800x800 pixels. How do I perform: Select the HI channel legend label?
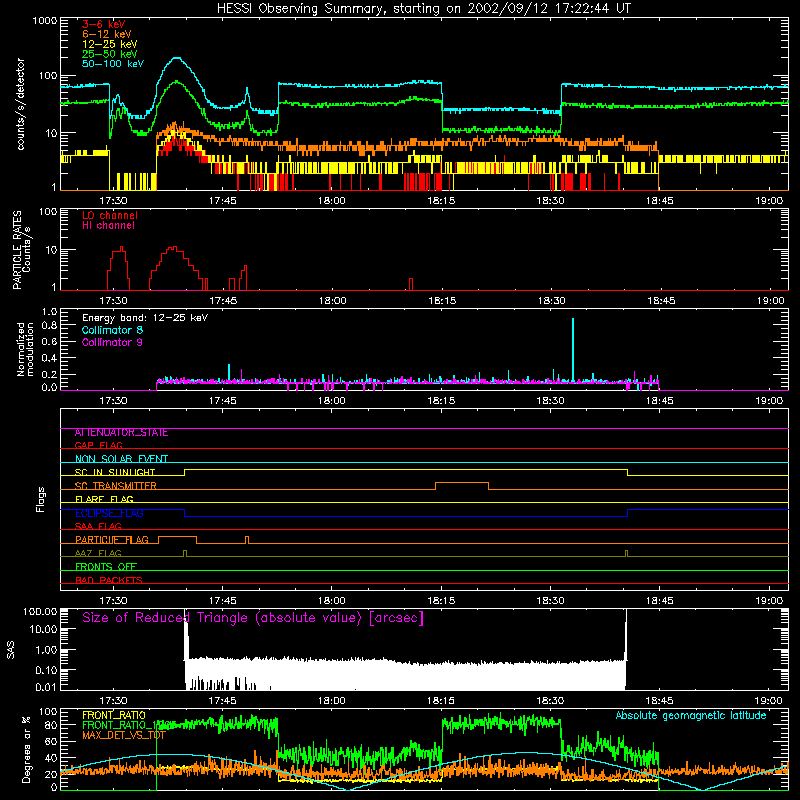click(108, 226)
